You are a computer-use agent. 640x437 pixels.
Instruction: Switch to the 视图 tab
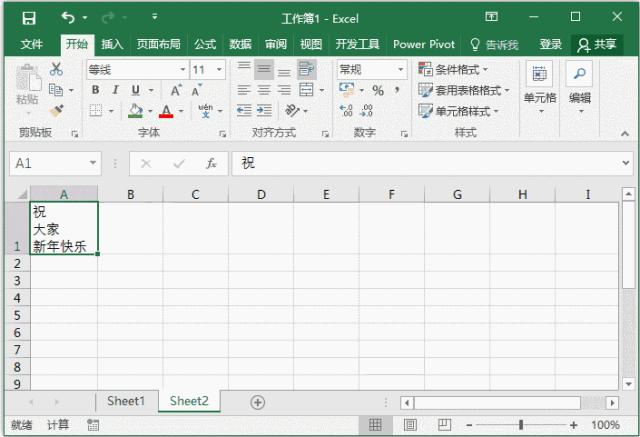[x=311, y=44]
